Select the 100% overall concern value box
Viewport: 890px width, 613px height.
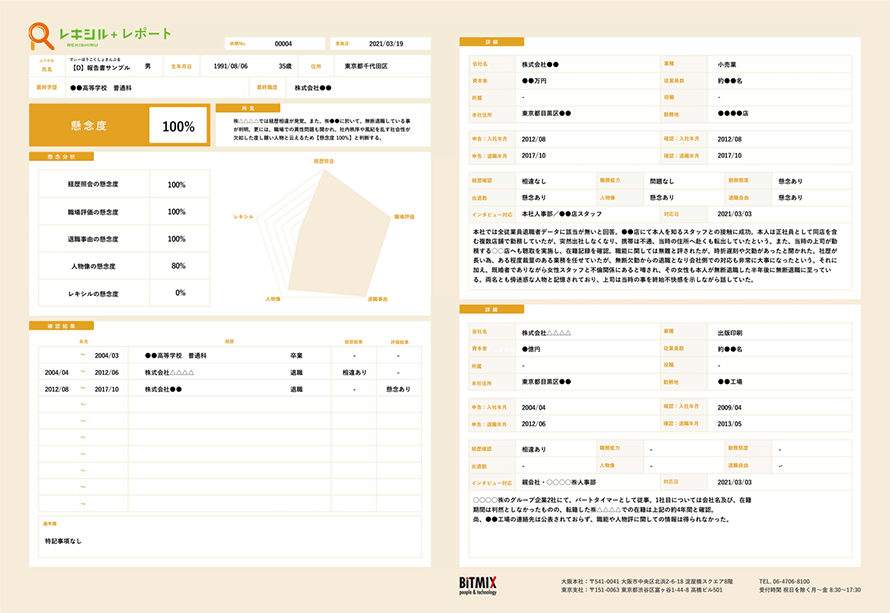[178, 127]
